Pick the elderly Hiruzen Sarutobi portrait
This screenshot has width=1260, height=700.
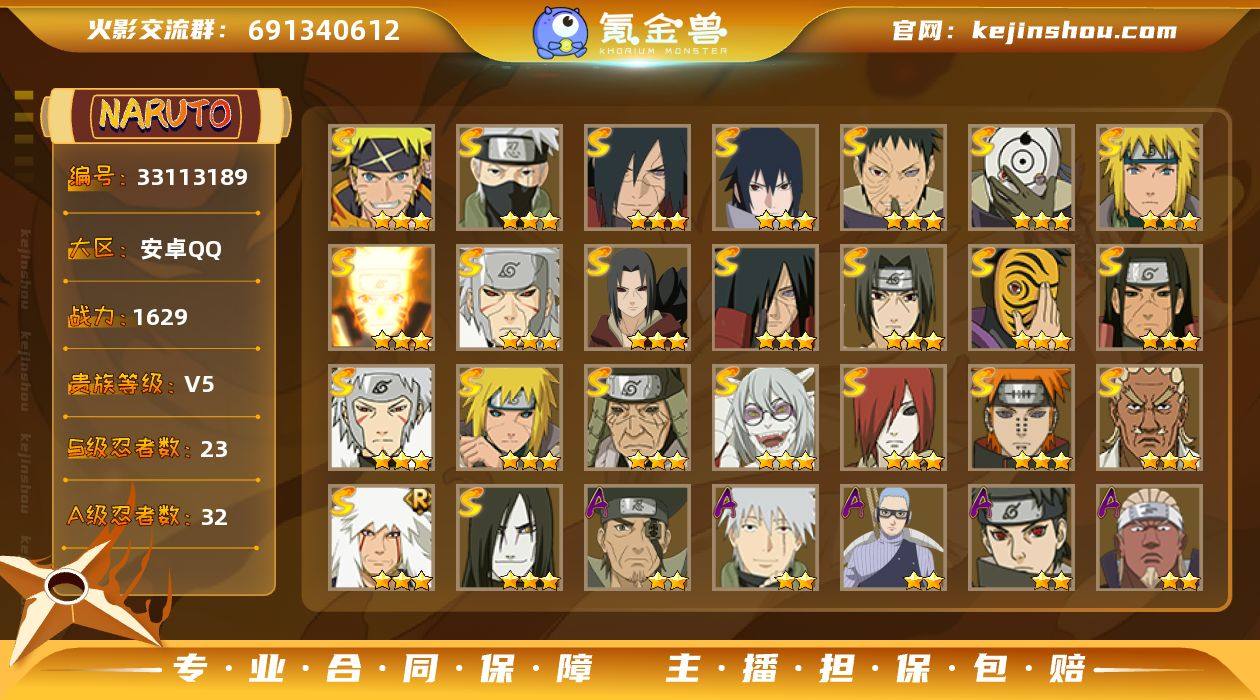pyautogui.click(x=637, y=418)
